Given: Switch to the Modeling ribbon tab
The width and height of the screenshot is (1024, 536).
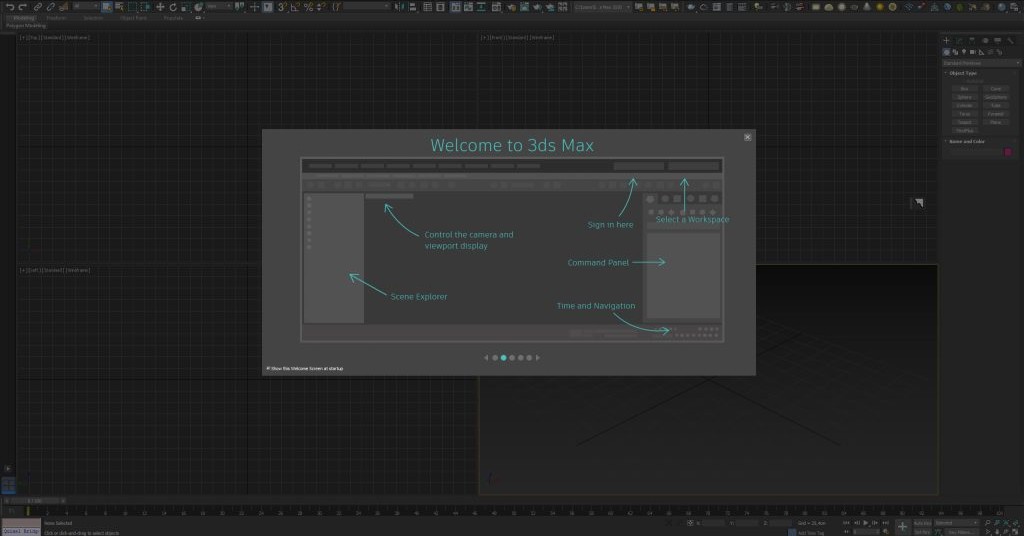Looking at the screenshot, I should 24,18.
